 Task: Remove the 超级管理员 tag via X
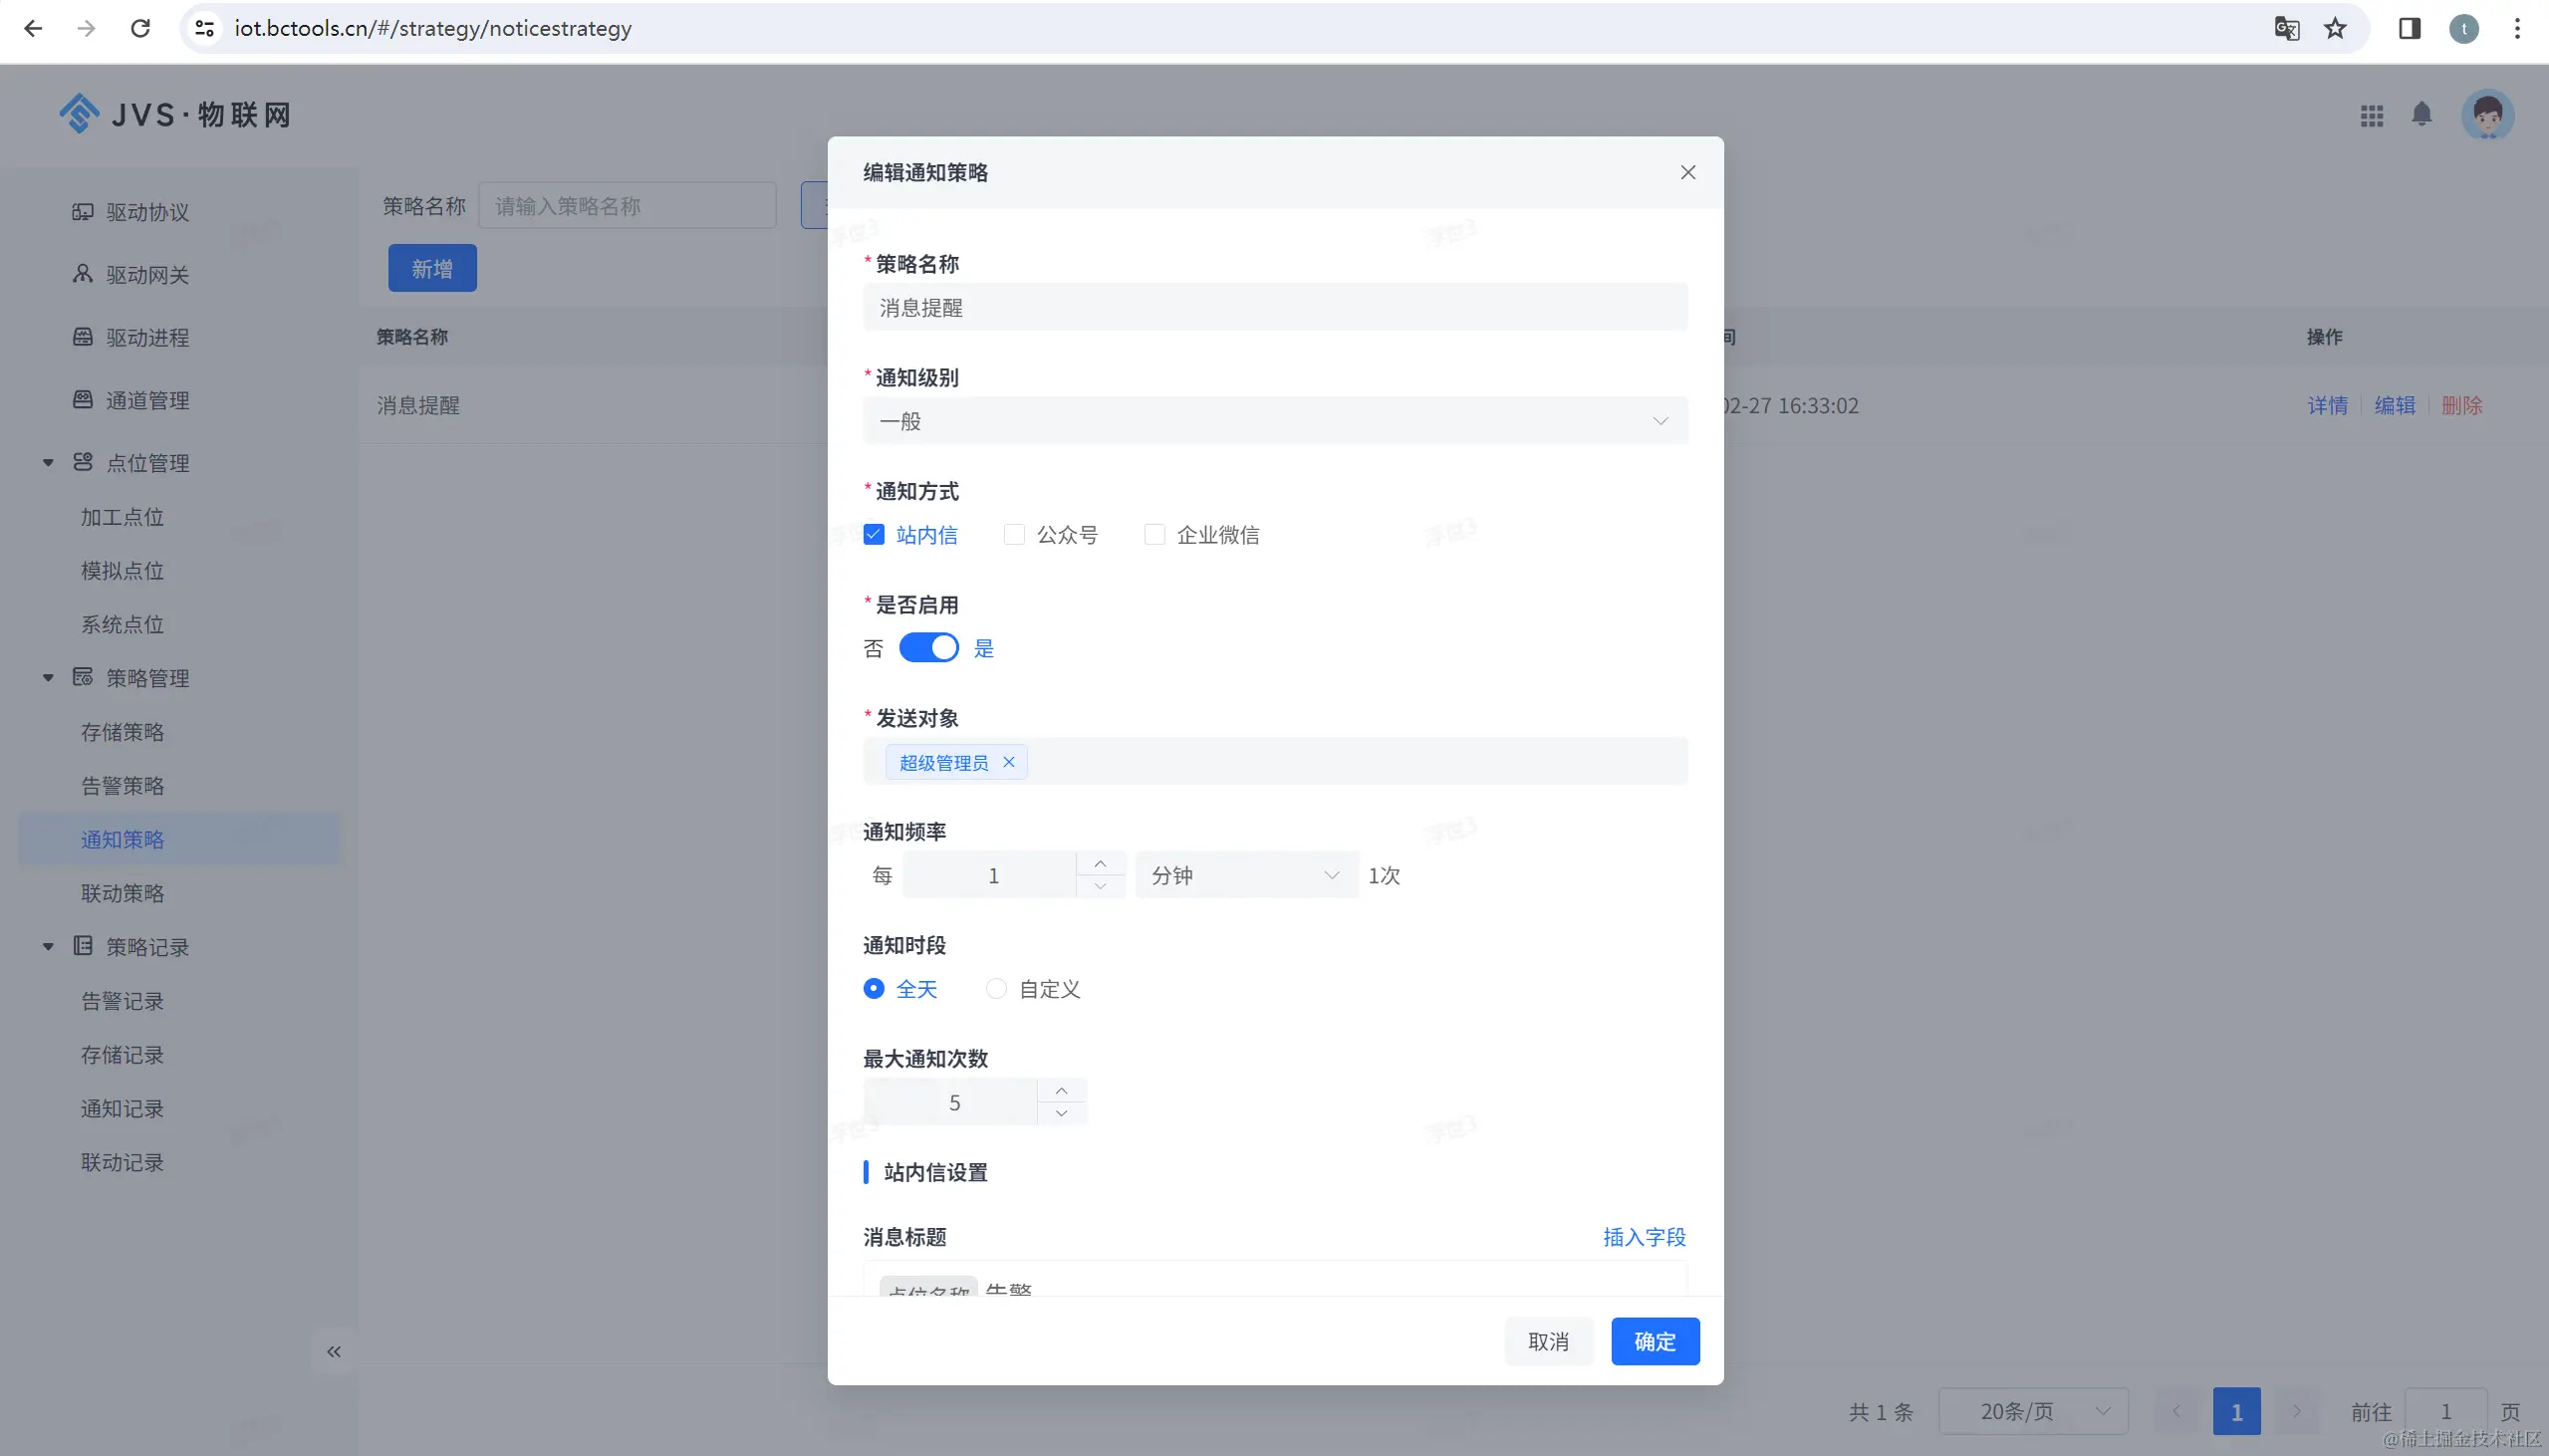click(1009, 762)
